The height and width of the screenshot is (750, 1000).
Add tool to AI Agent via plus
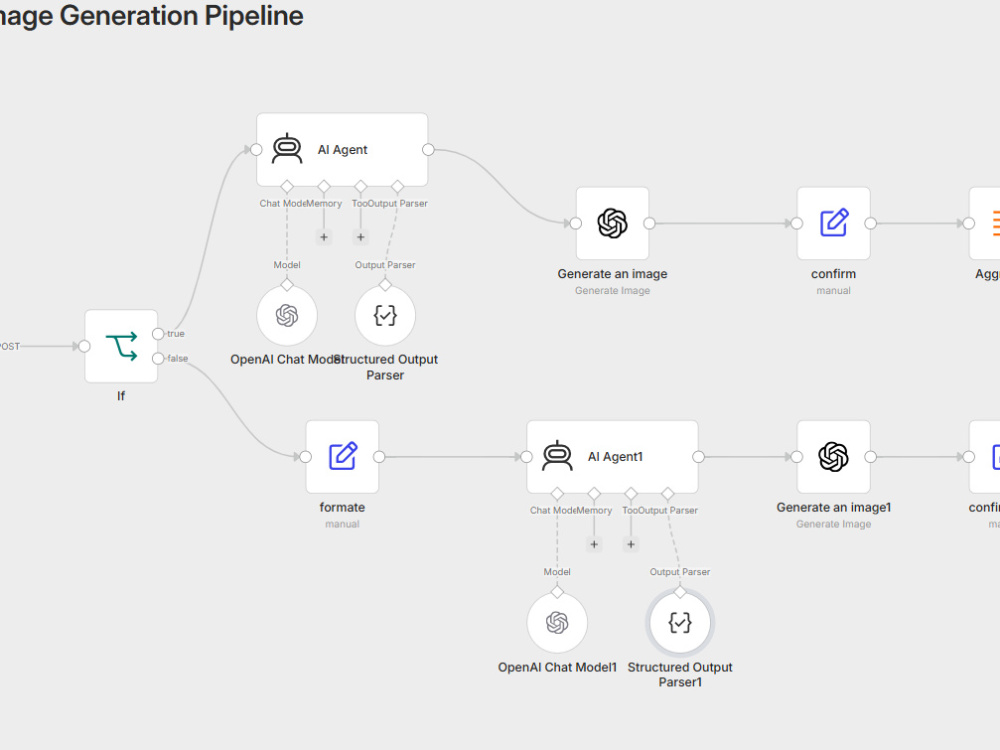360,237
